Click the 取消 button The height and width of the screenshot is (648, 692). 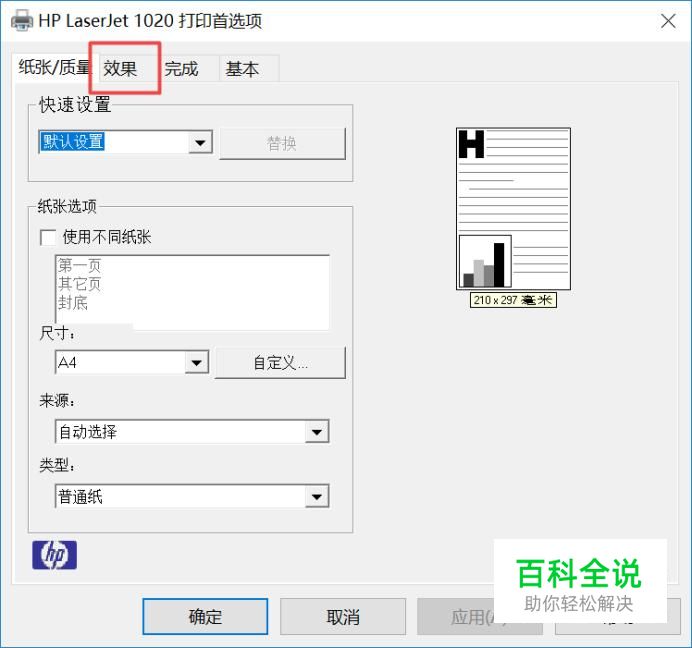[x=343, y=617]
